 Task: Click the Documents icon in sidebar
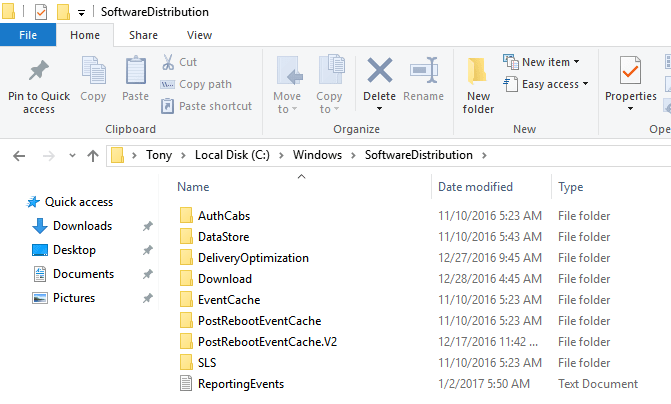pos(40,274)
